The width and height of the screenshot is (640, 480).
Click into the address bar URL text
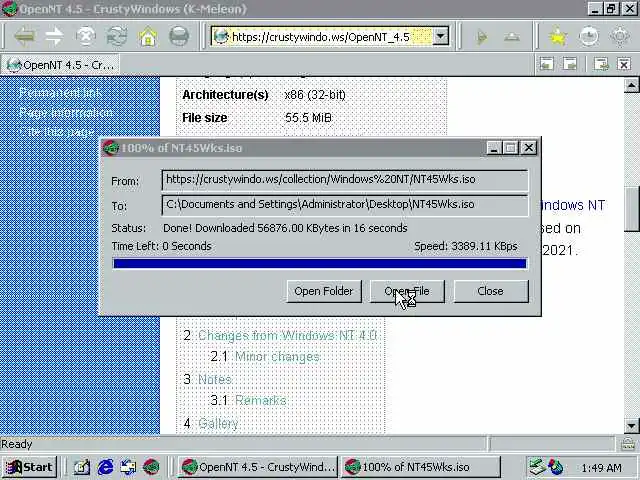(x=320, y=37)
